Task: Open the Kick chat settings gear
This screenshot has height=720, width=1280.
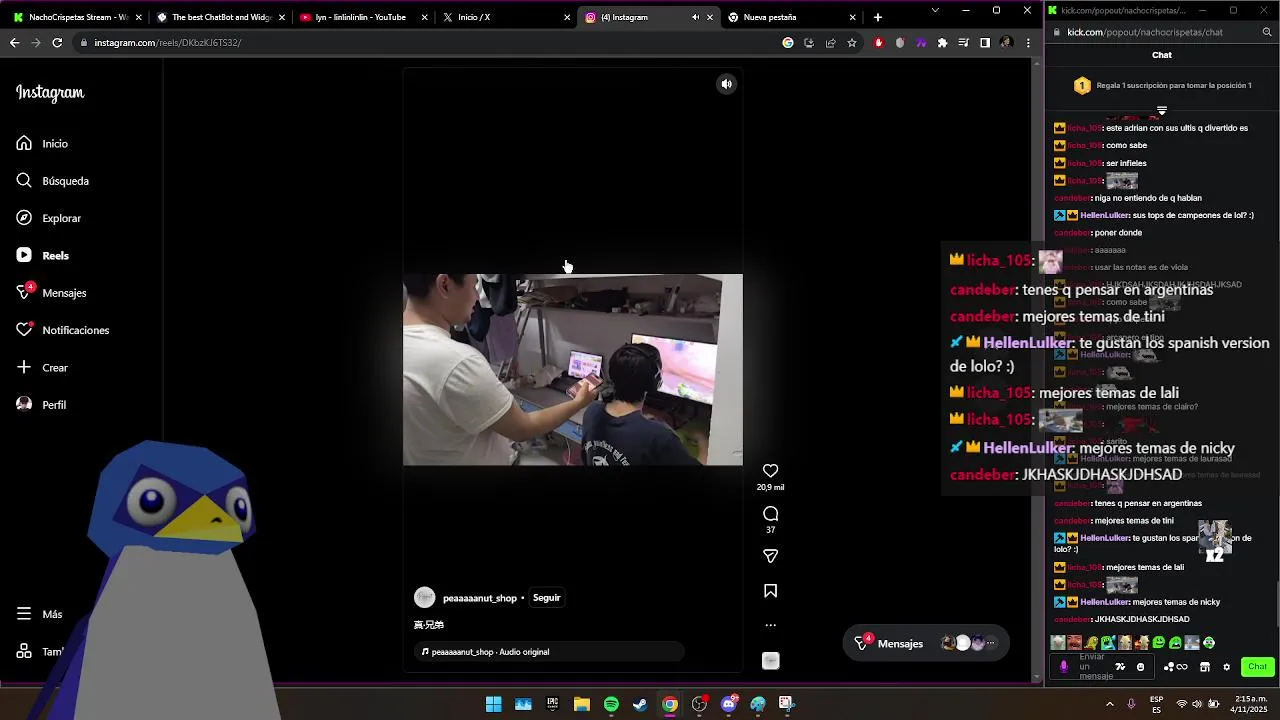Action: (x=1227, y=667)
